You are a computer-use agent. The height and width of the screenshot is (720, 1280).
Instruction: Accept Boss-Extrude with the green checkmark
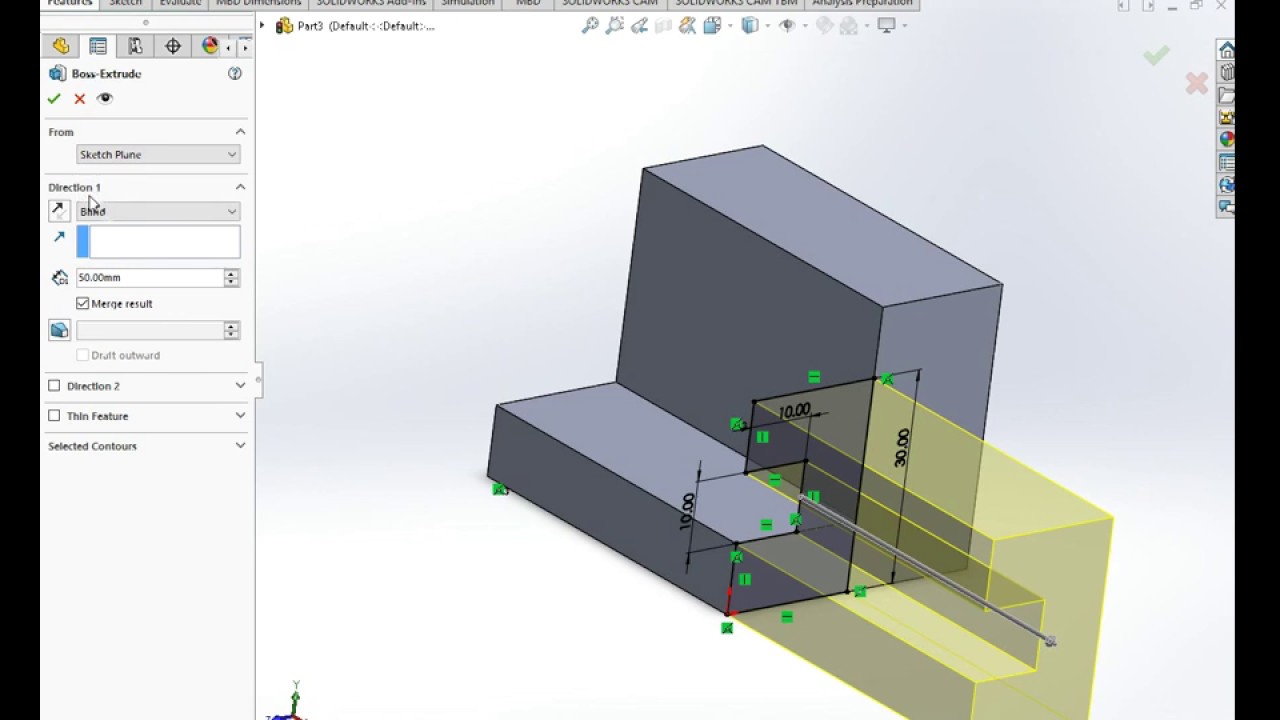pyautogui.click(x=54, y=98)
